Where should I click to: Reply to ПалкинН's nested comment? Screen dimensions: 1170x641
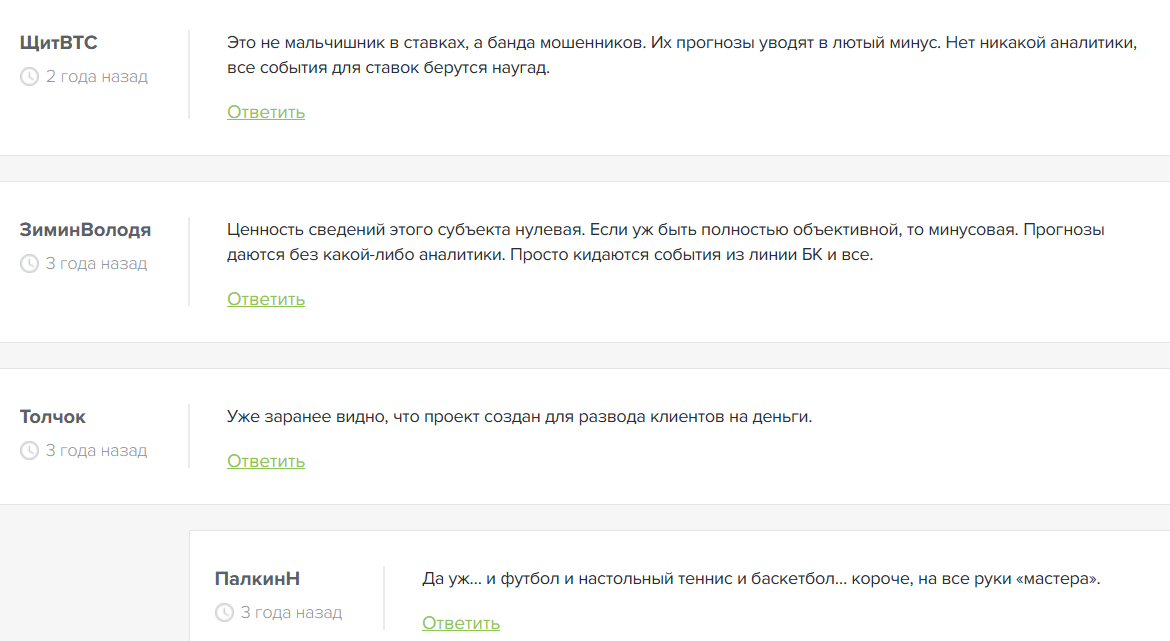(x=461, y=623)
